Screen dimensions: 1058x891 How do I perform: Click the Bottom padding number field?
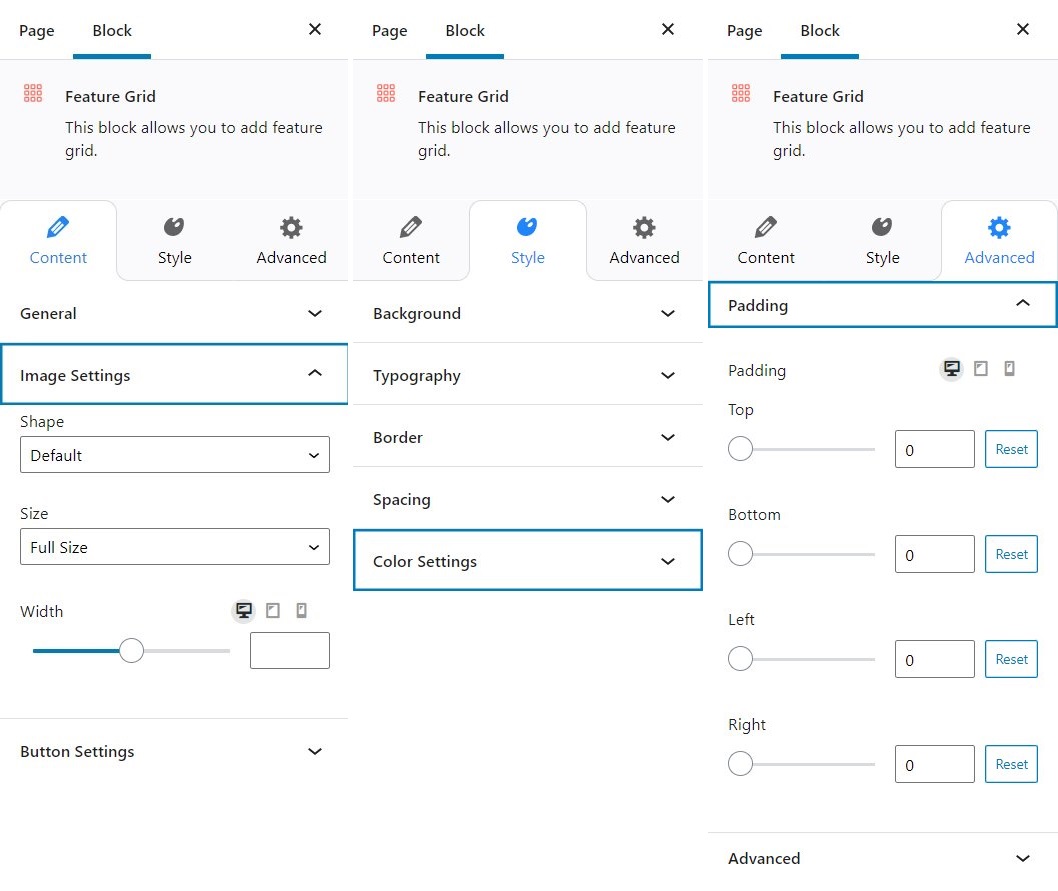pyautogui.click(x=934, y=554)
